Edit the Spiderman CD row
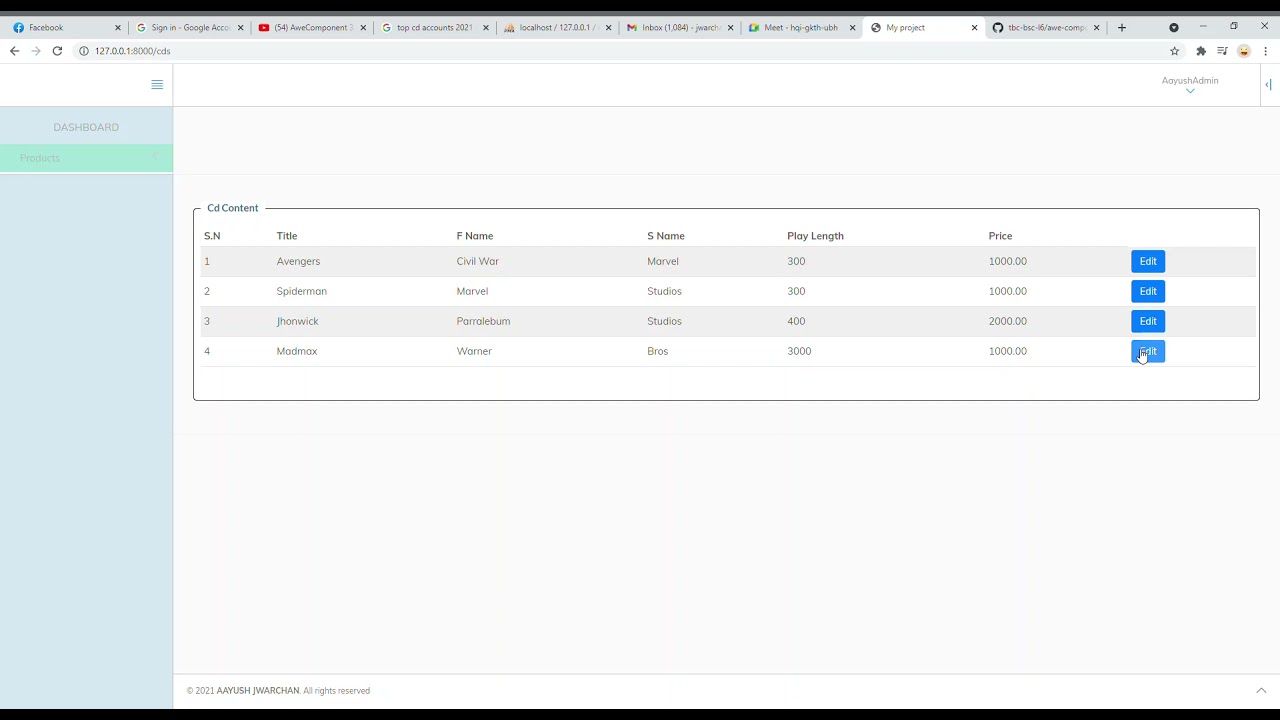 (1148, 291)
